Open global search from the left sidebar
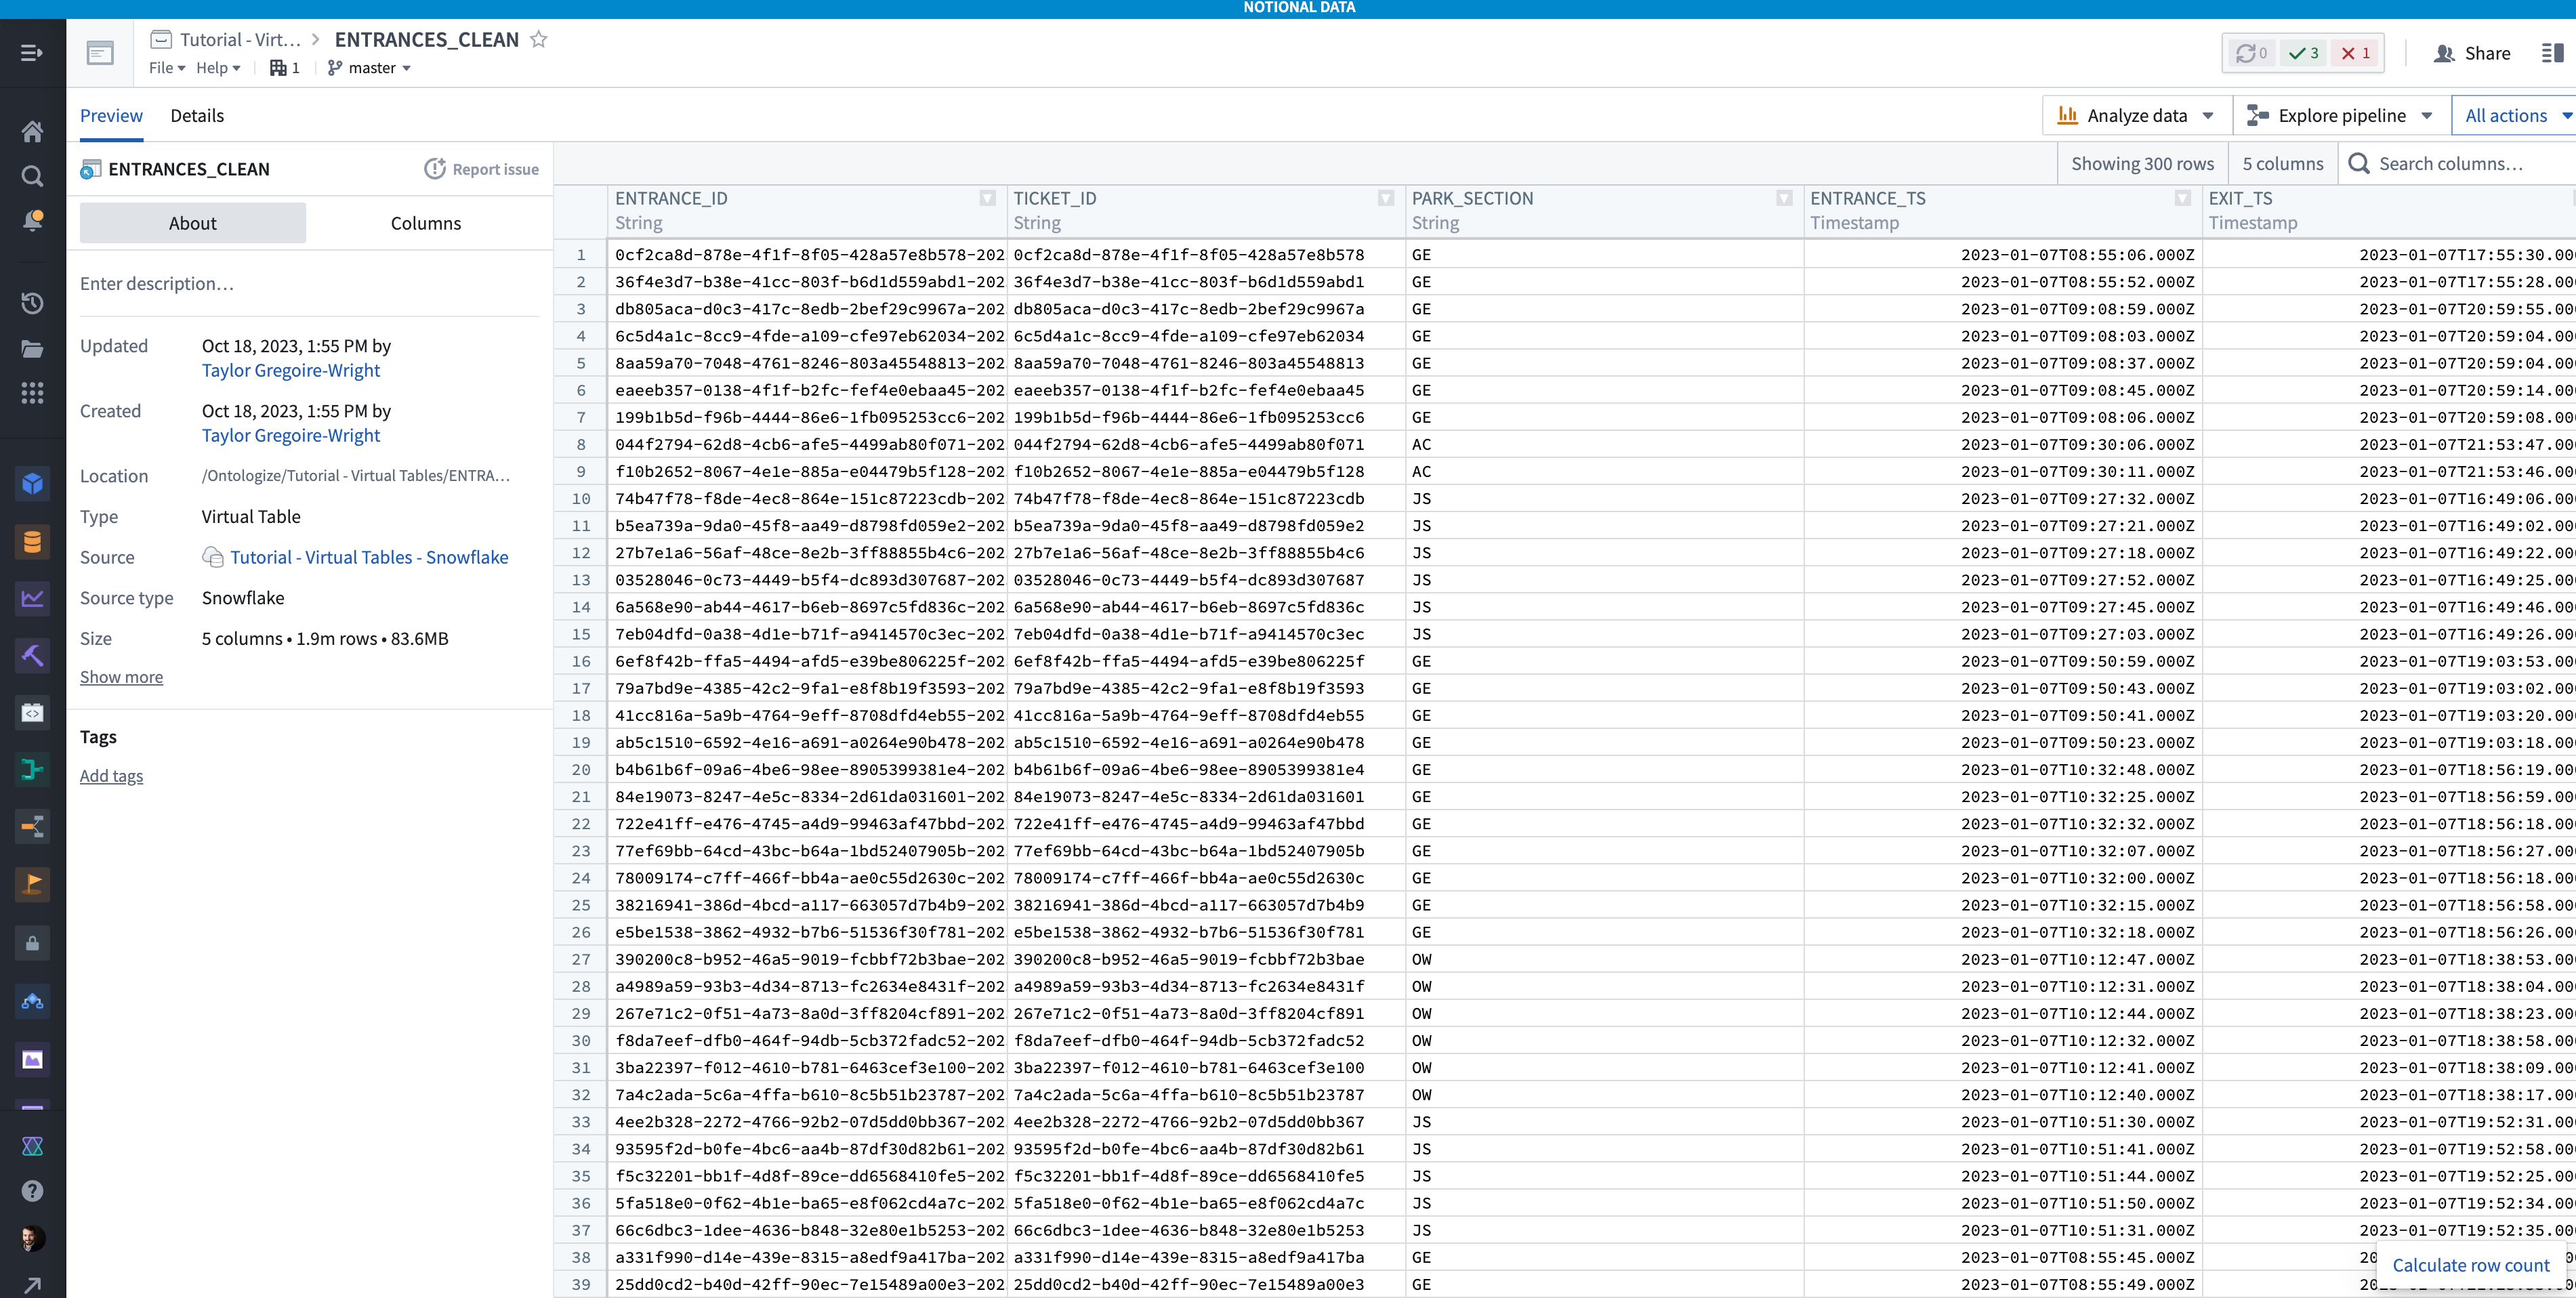 (33, 176)
